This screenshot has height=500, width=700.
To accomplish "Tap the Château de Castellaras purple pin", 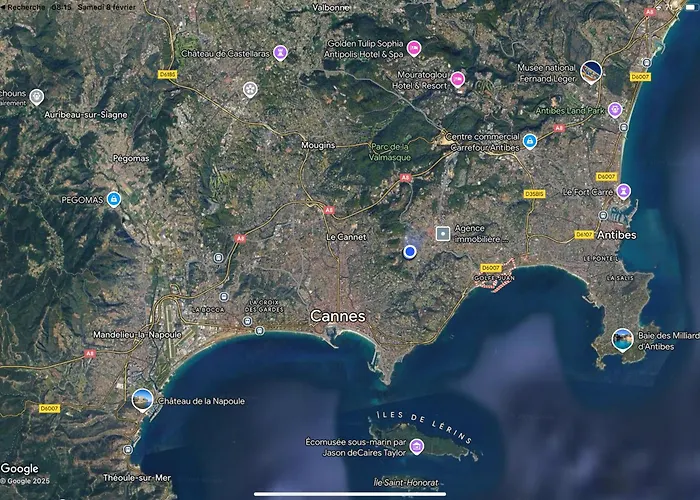I will click(x=280, y=53).
